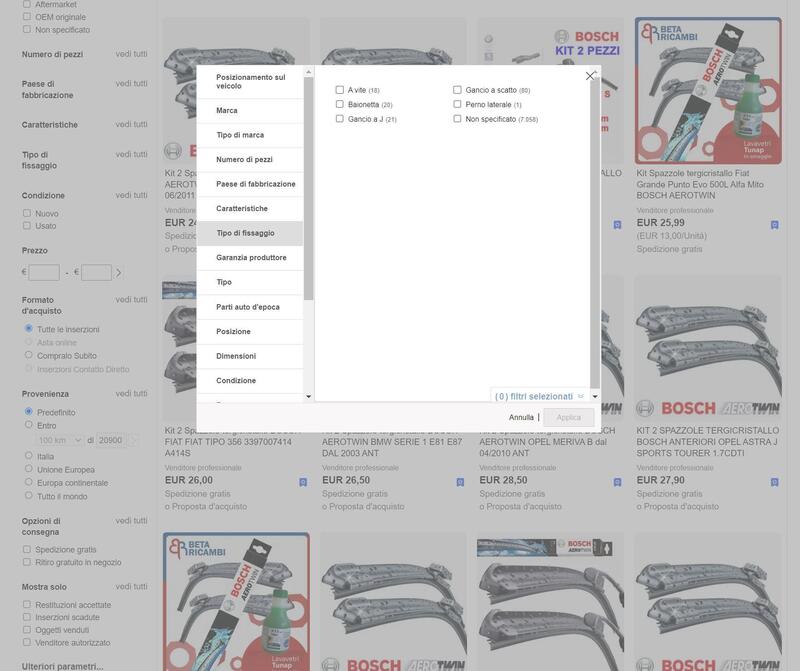The image size is (800, 671).
Task: Click the down arrow of the filter category list scrollbar
Action: (x=308, y=396)
